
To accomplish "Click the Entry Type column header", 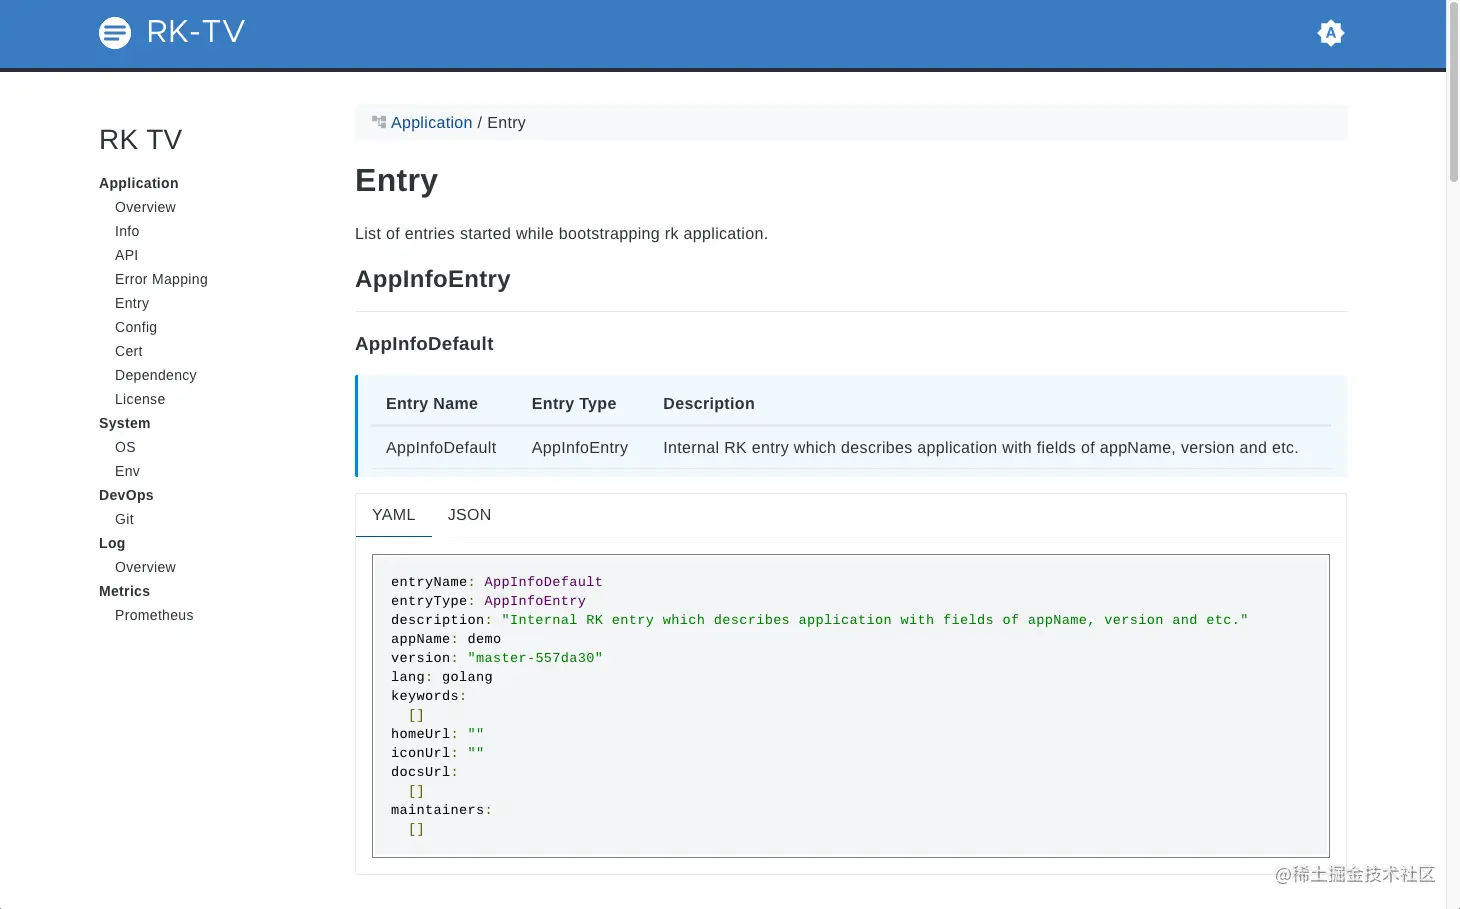I will [574, 404].
